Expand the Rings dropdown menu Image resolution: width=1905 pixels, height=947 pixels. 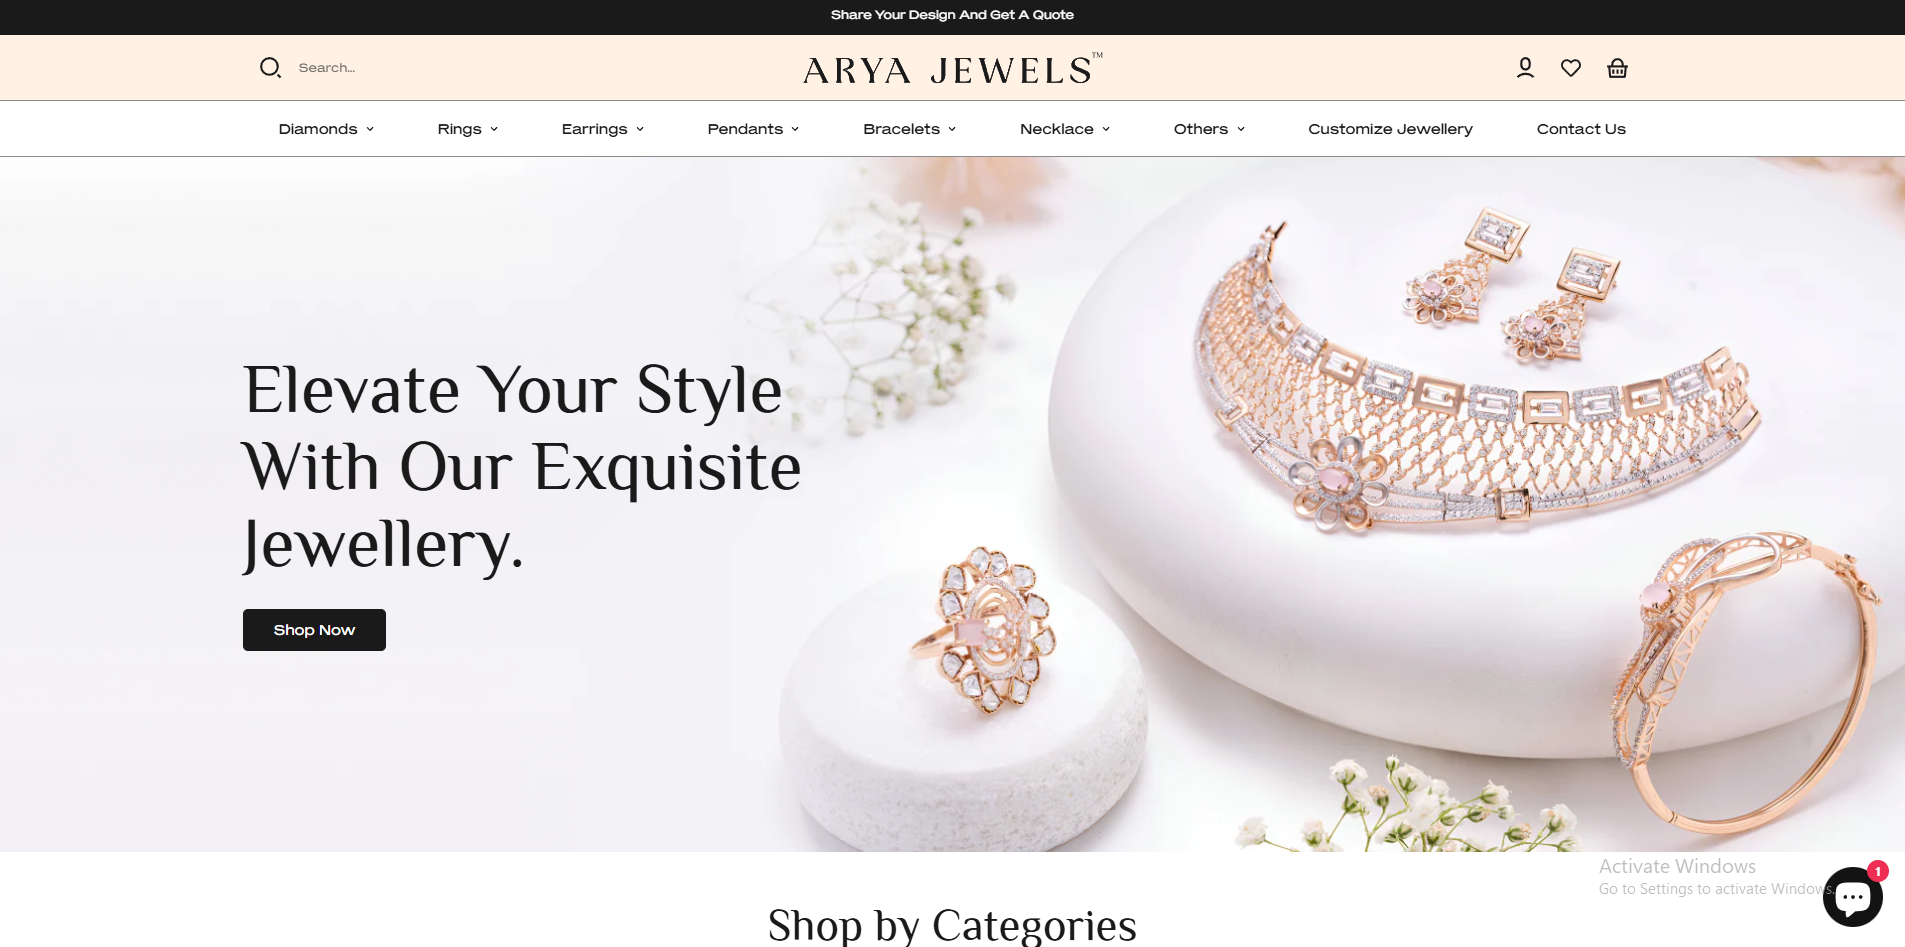pyautogui.click(x=468, y=129)
